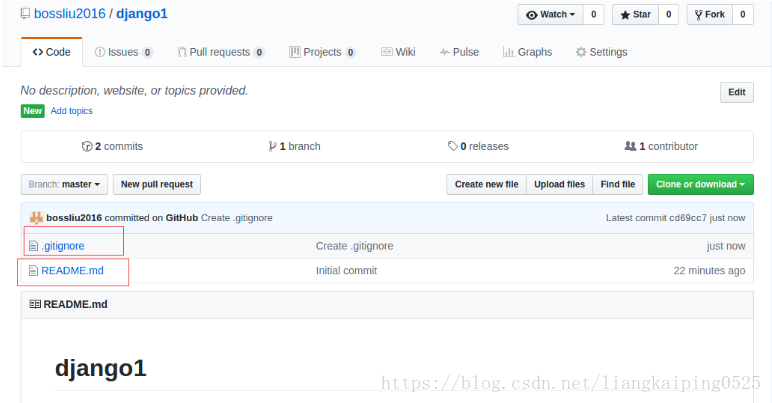772x403 pixels.
Task: Click the Upload files button
Action: click(x=559, y=185)
